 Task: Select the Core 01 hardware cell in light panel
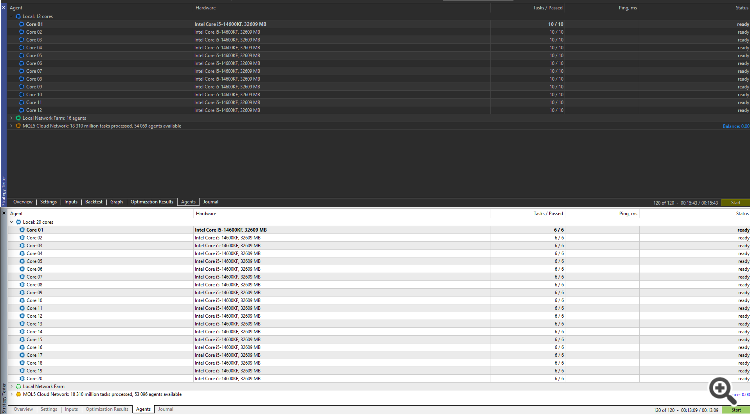click(231, 230)
